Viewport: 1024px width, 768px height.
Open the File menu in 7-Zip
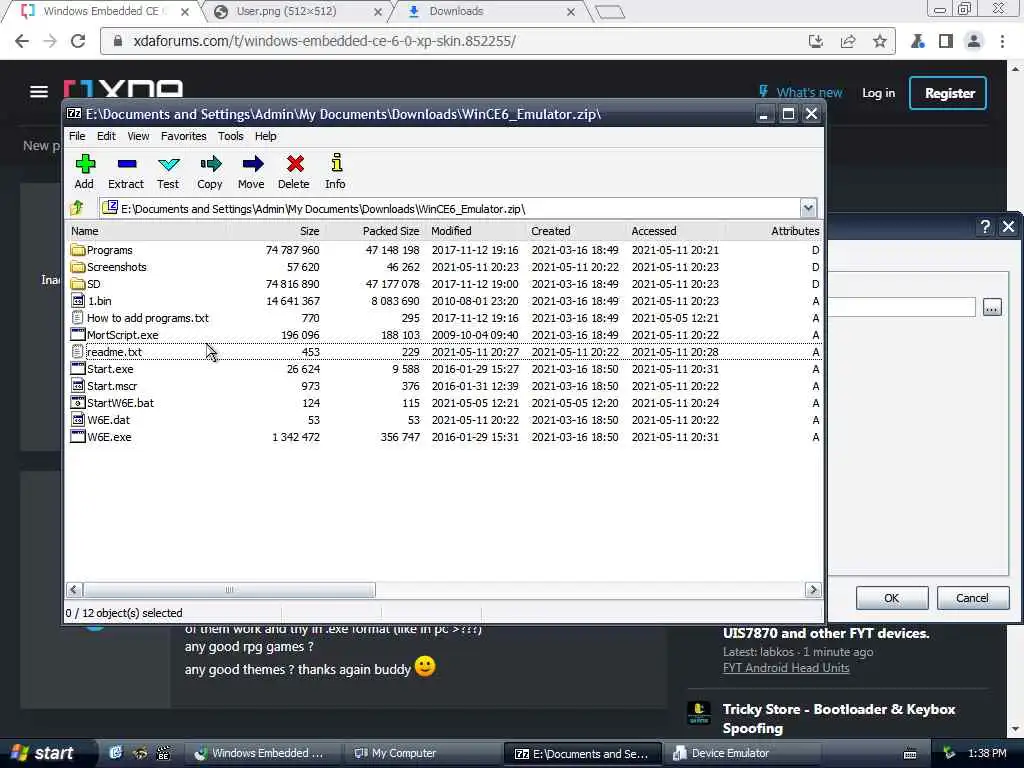coord(77,136)
